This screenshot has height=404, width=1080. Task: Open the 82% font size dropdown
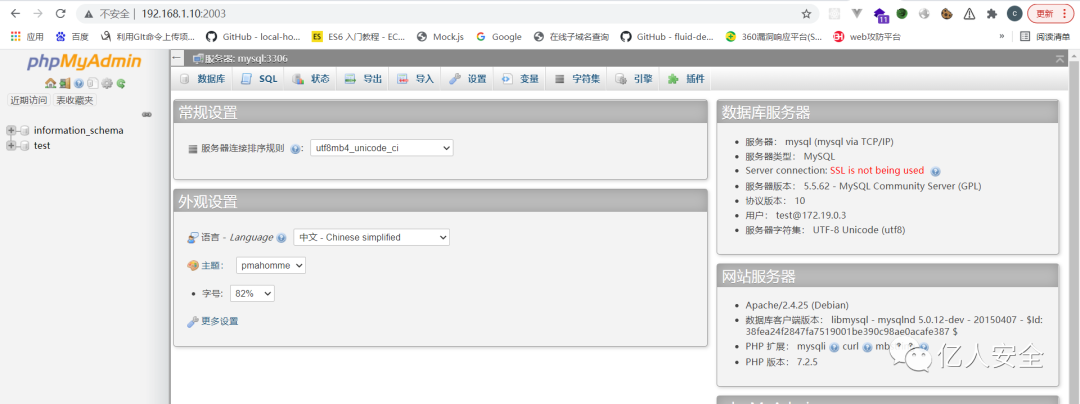tap(252, 293)
